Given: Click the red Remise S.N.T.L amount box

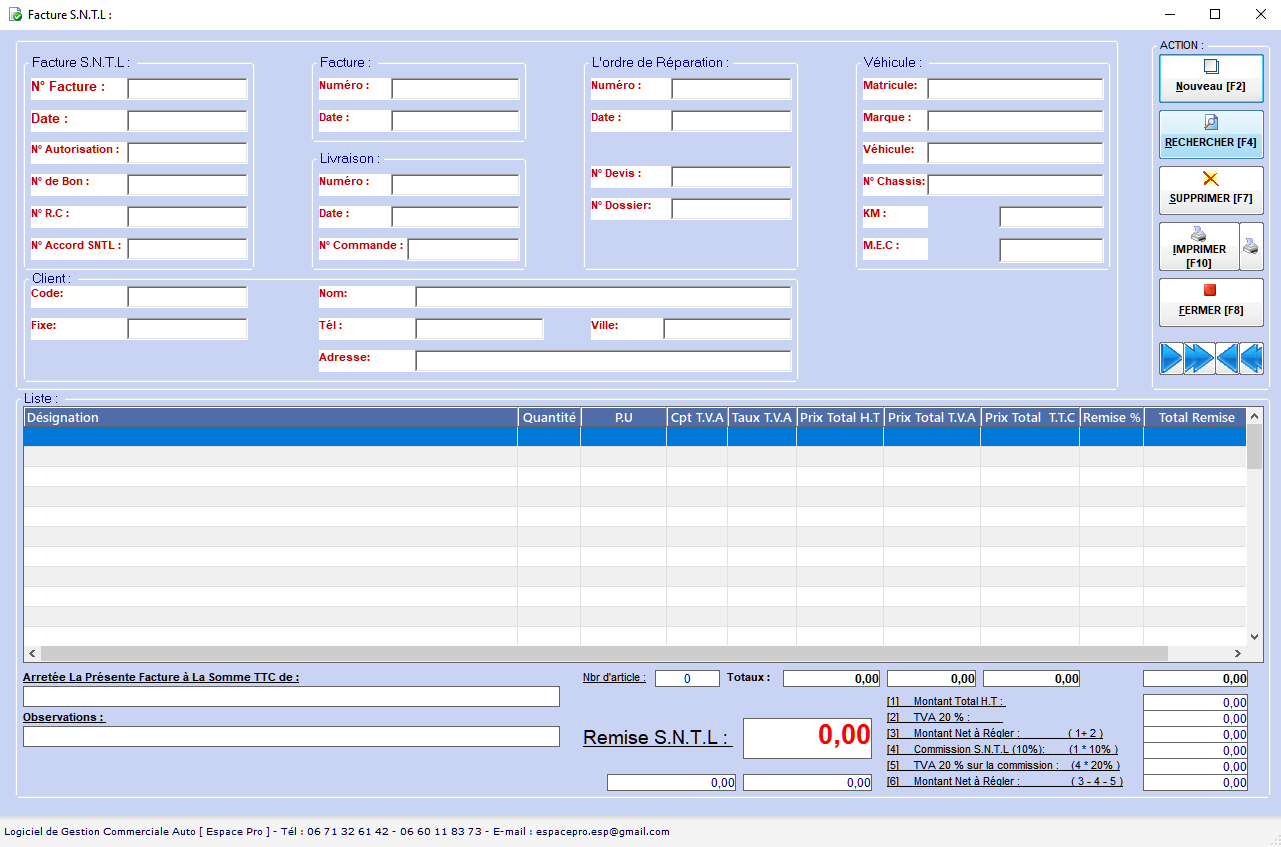Looking at the screenshot, I should [x=807, y=737].
